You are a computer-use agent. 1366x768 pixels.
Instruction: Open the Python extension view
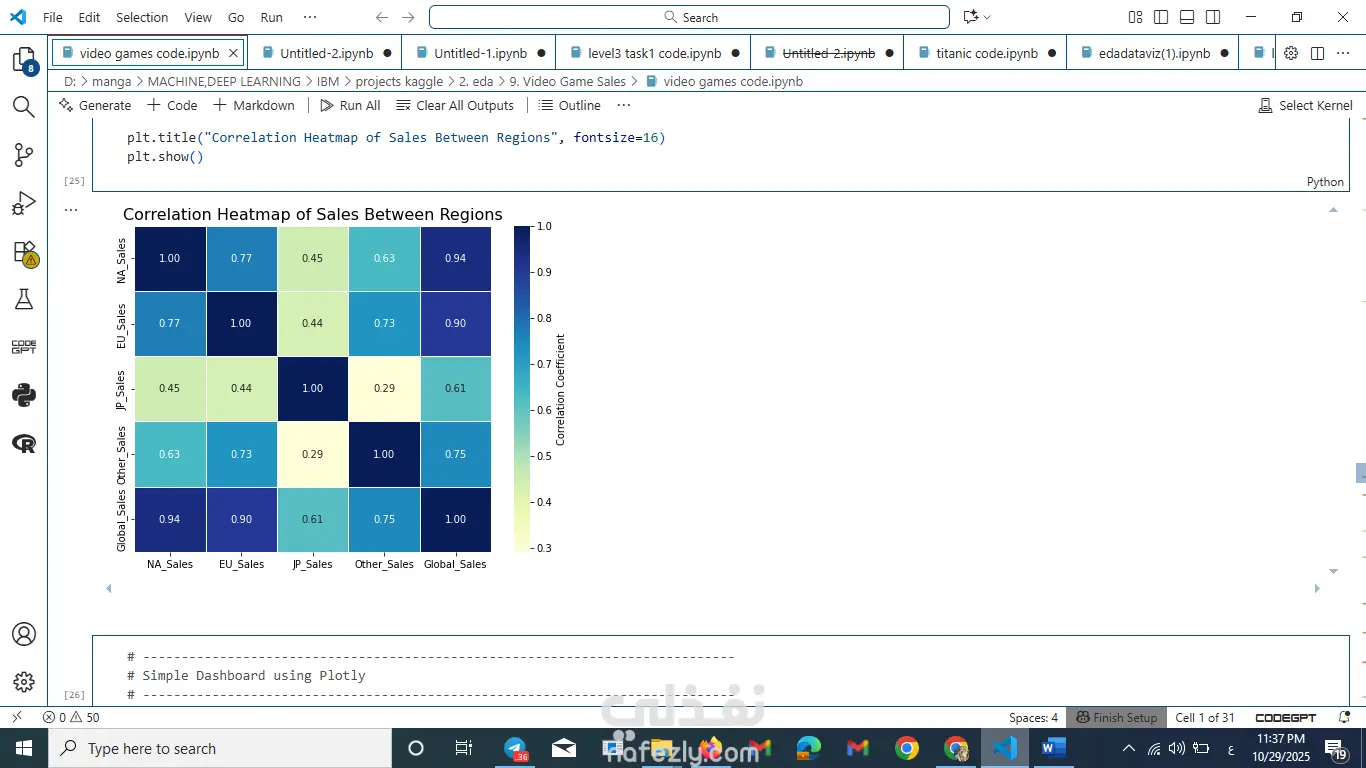point(24,395)
